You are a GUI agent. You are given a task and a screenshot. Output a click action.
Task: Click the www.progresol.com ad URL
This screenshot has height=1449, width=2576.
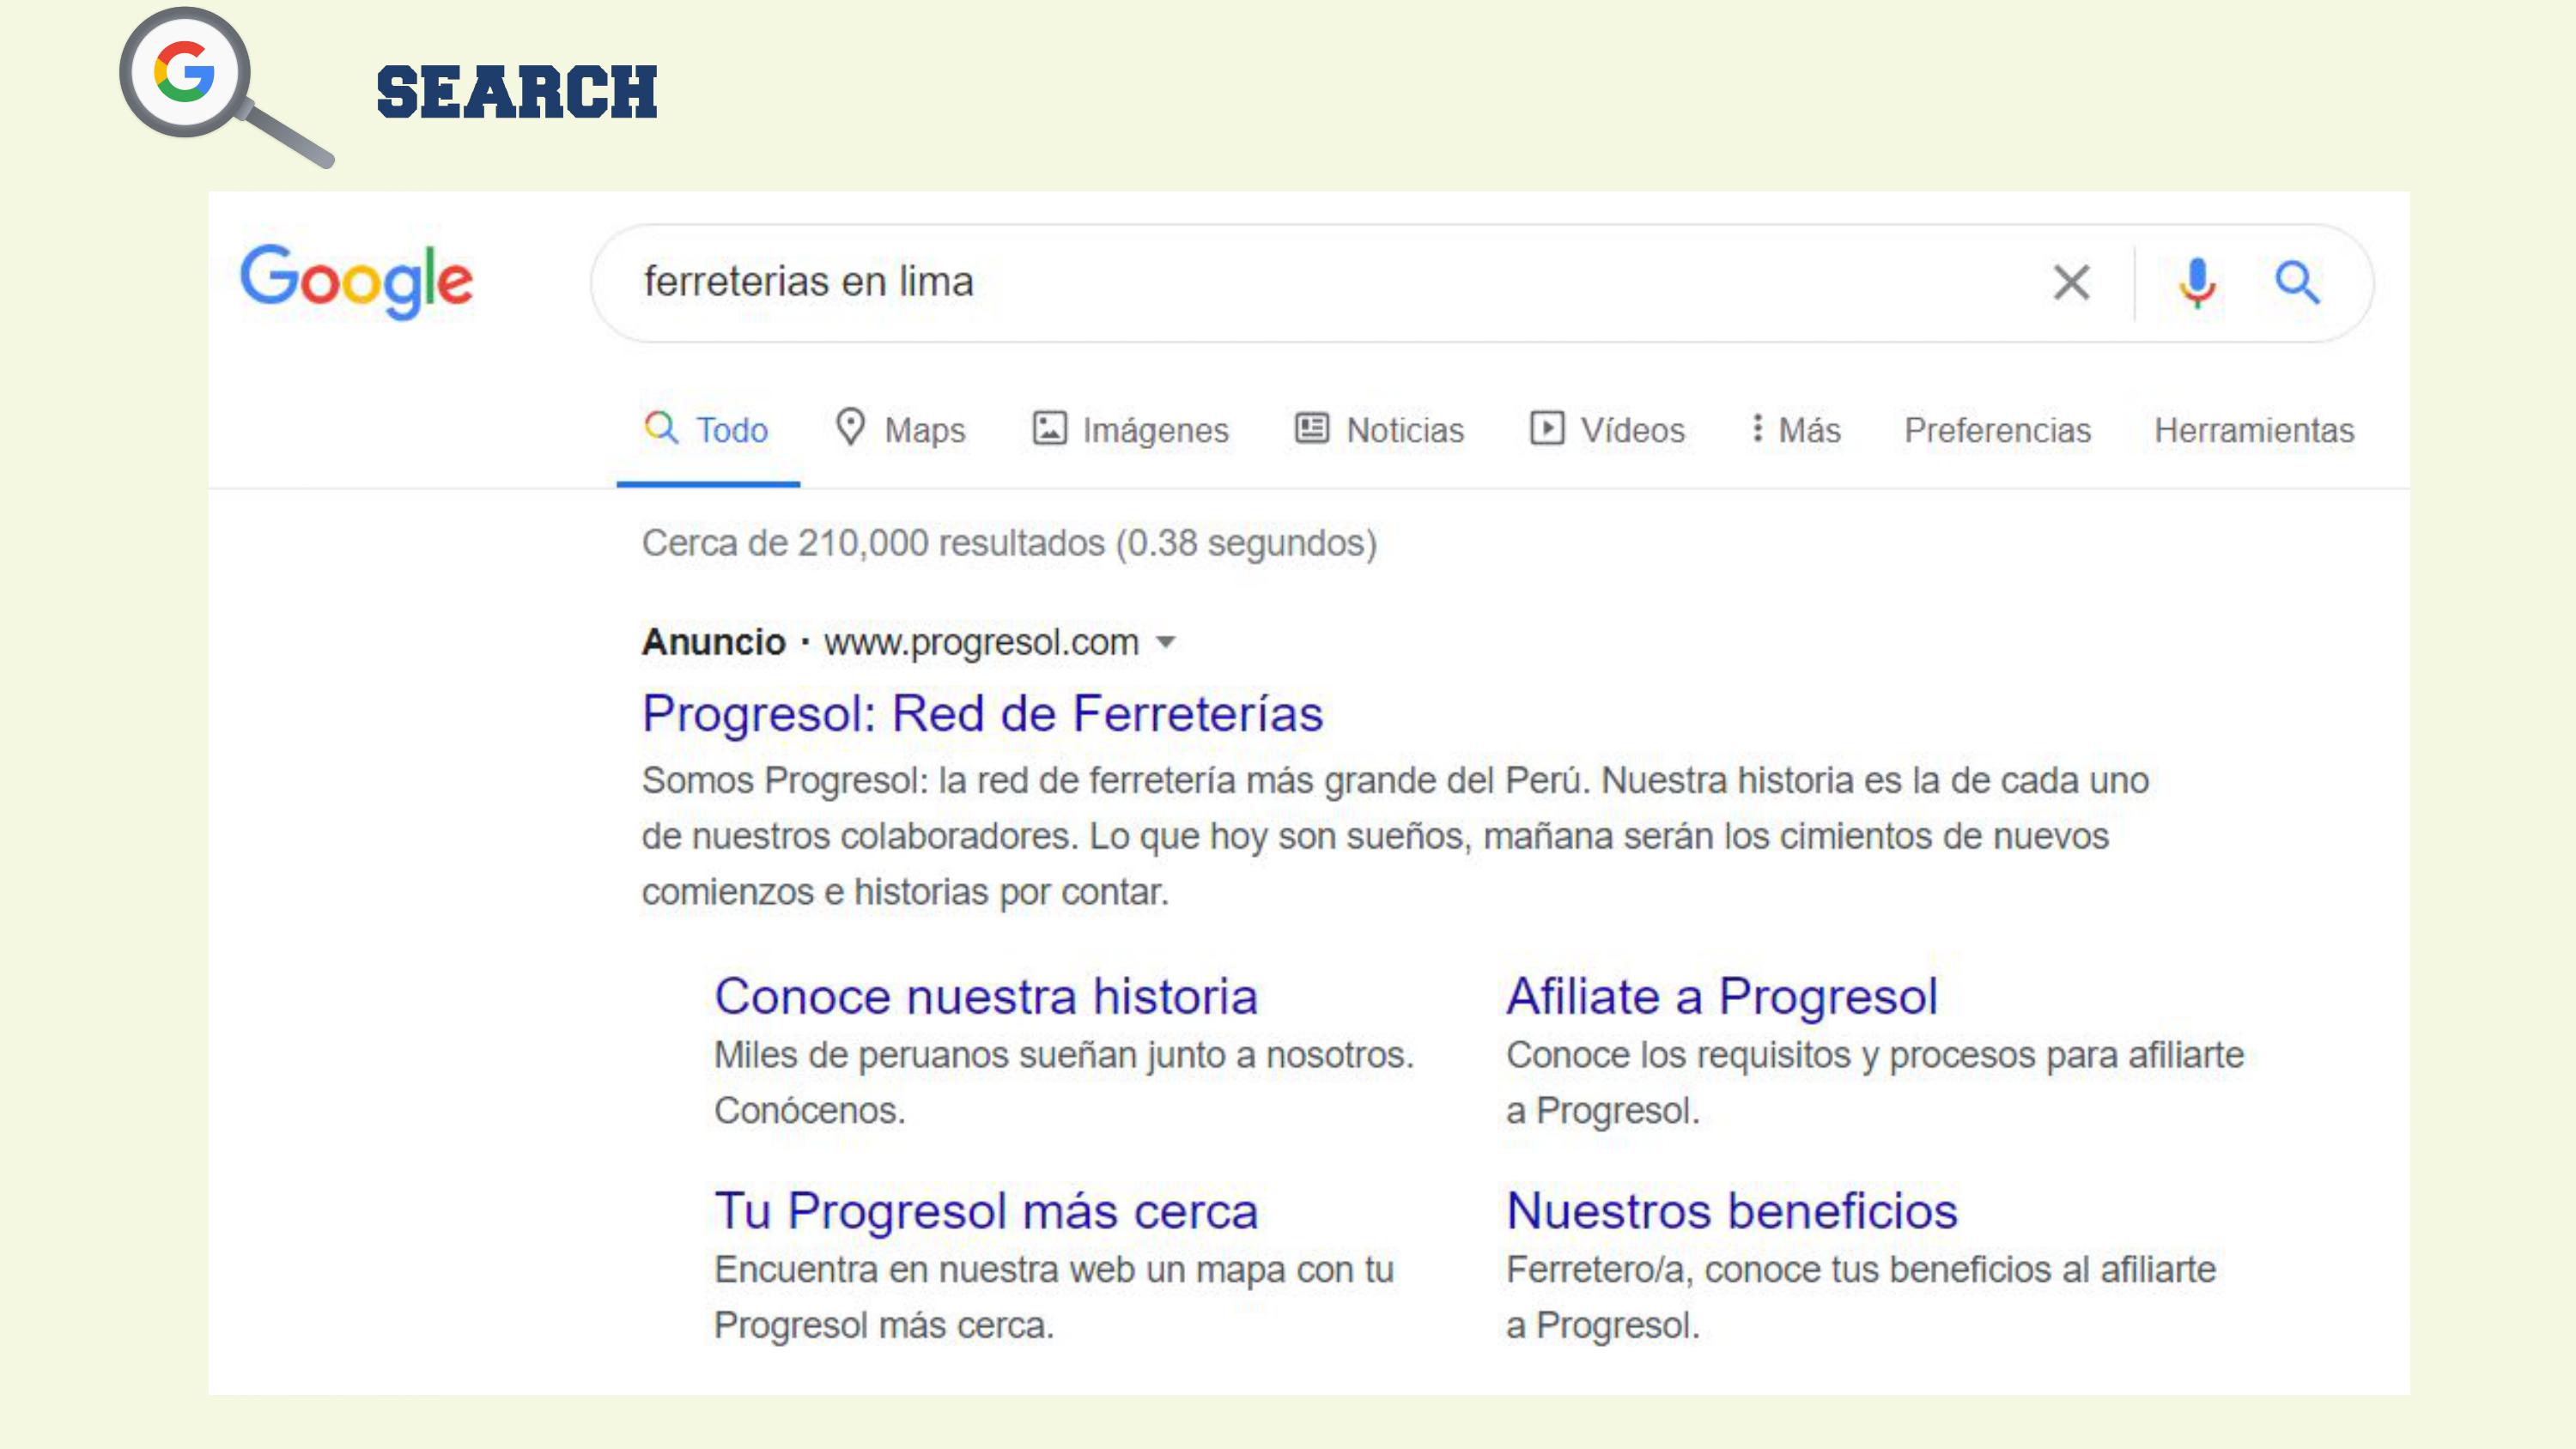(981, 642)
